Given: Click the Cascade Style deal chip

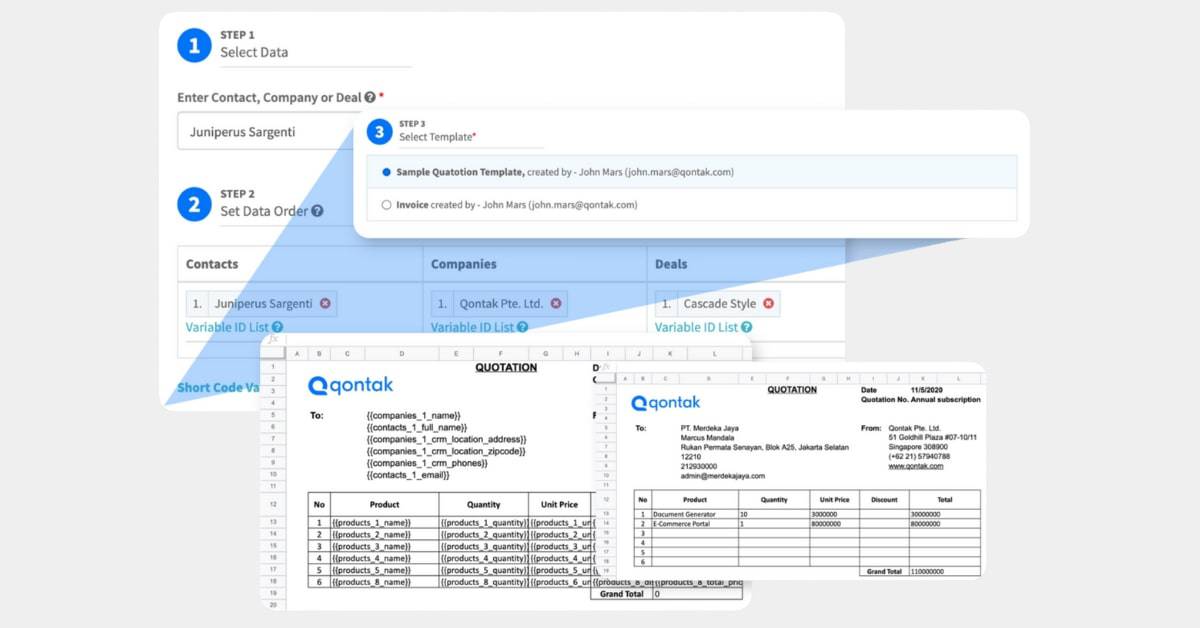Looking at the screenshot, I should click(x=717, y=303).
